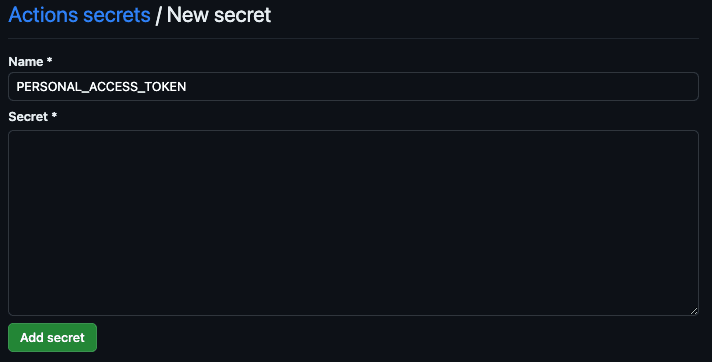Focus the empty Secret text area
Image resolution: width=712 pixels, height=362 pixels.
[x=353, y=223]
